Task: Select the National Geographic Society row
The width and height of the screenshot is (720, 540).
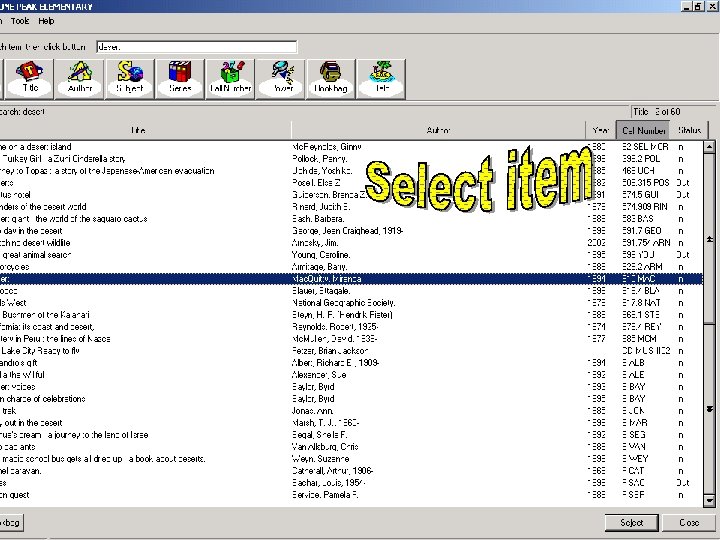Action: tap(351, 303)
